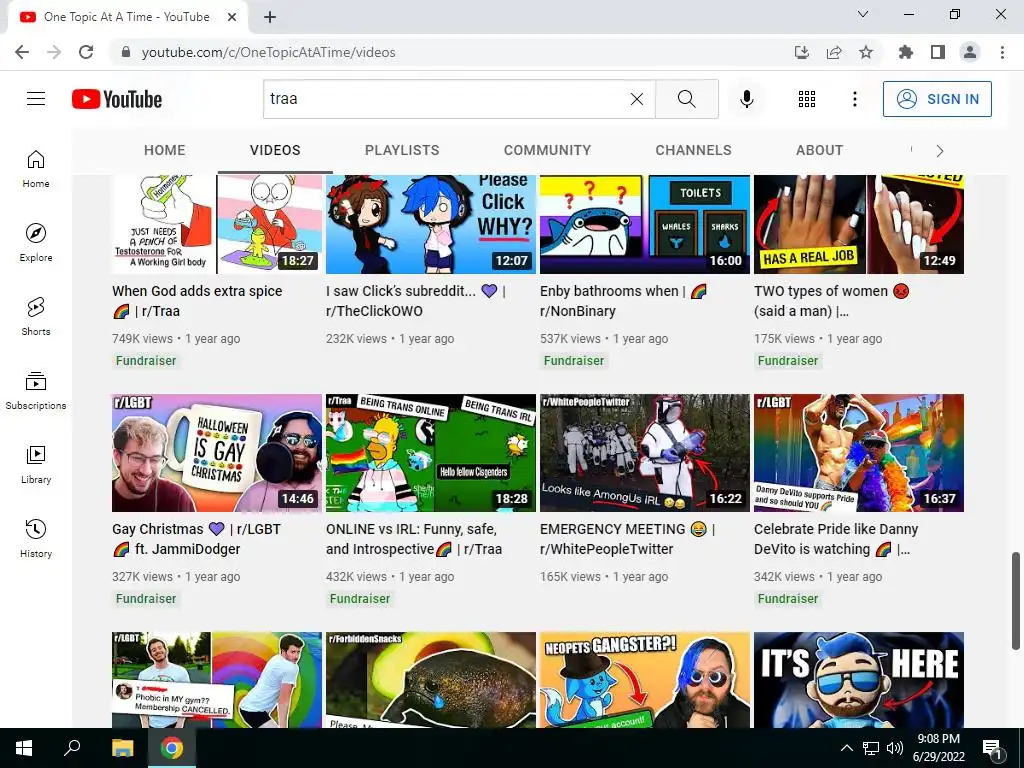Image resolution: width=1024 pixels, height=768 pixels.
Task: Open the browser tab search dropdown
Action: pyautogui.click(x=863, y=14)
